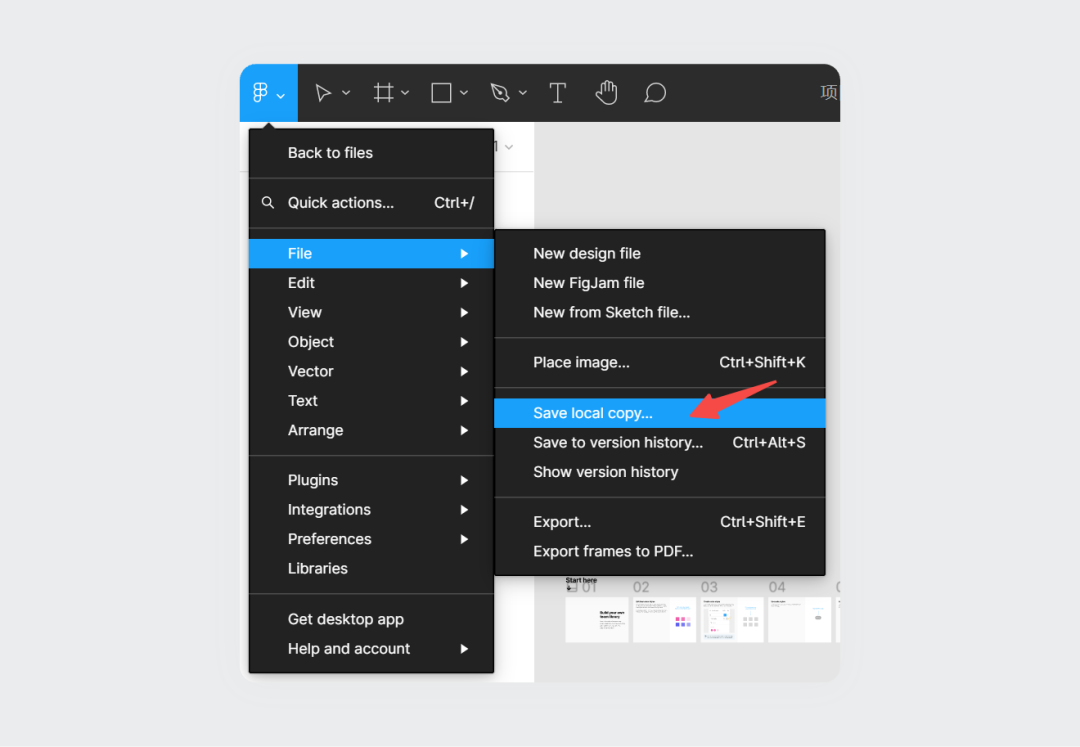1080x747 pixels.
Task: Select the Comment tool
Action: pos(655,93)
